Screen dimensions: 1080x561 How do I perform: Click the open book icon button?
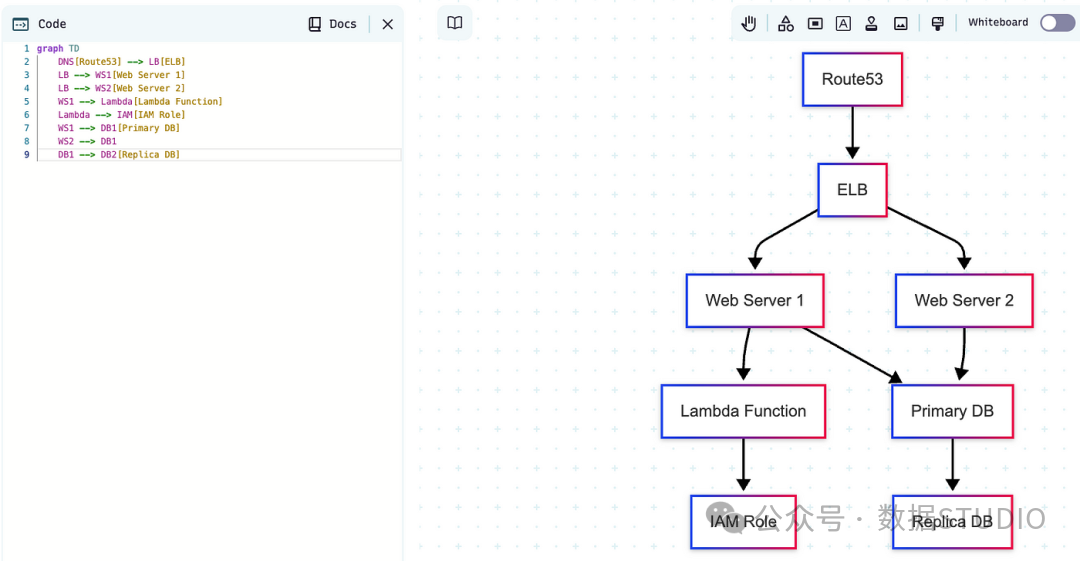point(455,23)
